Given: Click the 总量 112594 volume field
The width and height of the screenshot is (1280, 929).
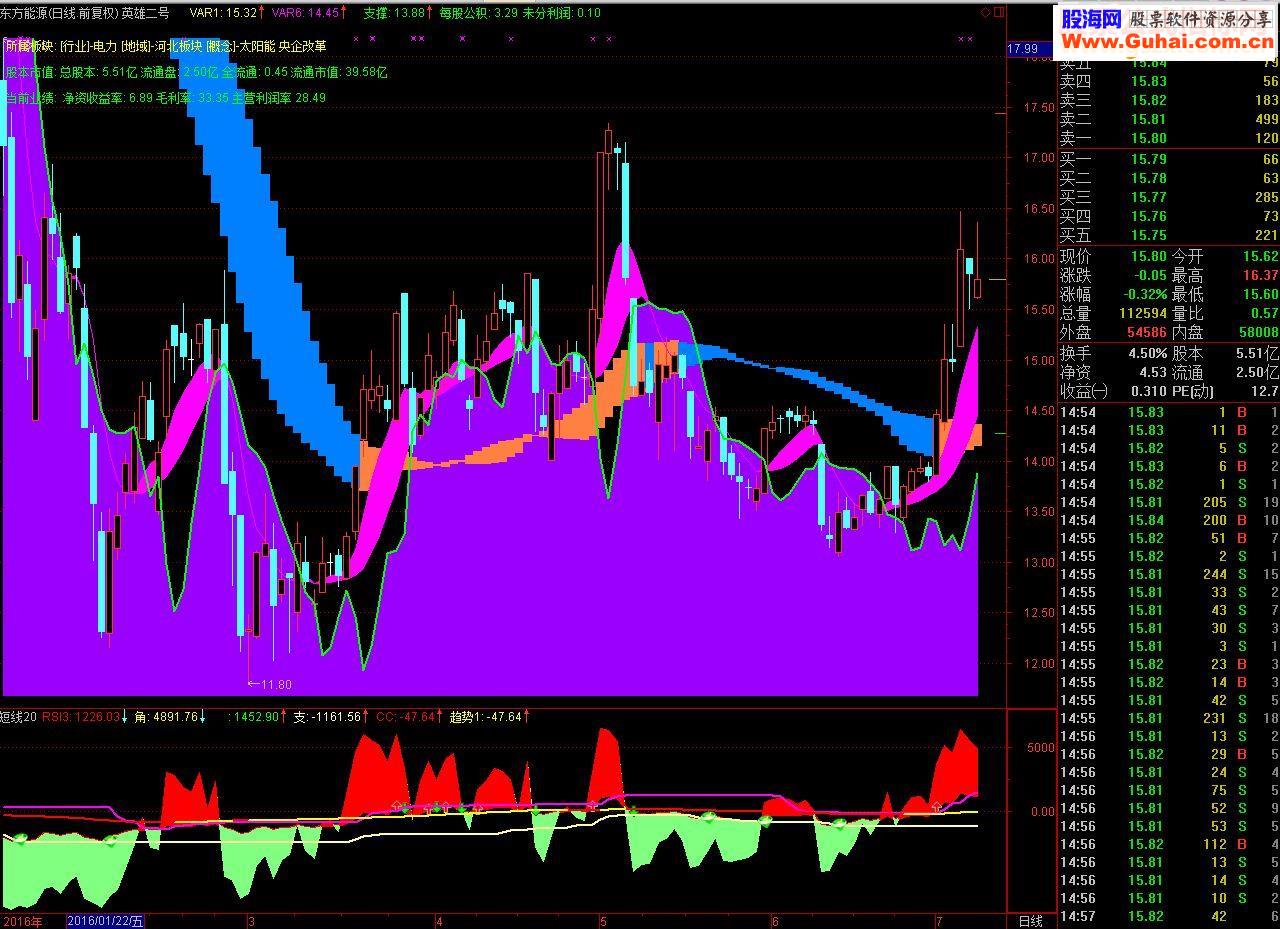Looking at the screenshot, I should click(1113, 313).
